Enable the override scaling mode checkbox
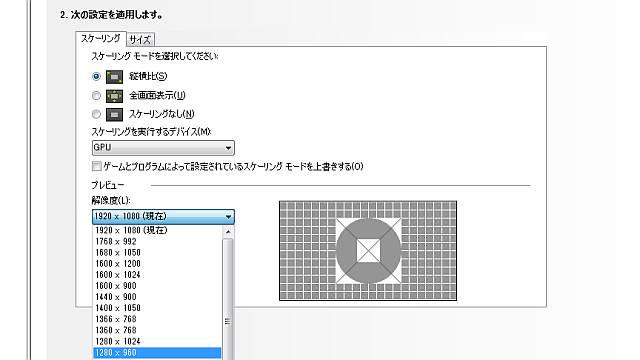The width and height of the screenshot is (640, 360). click(x=97, y=166)
